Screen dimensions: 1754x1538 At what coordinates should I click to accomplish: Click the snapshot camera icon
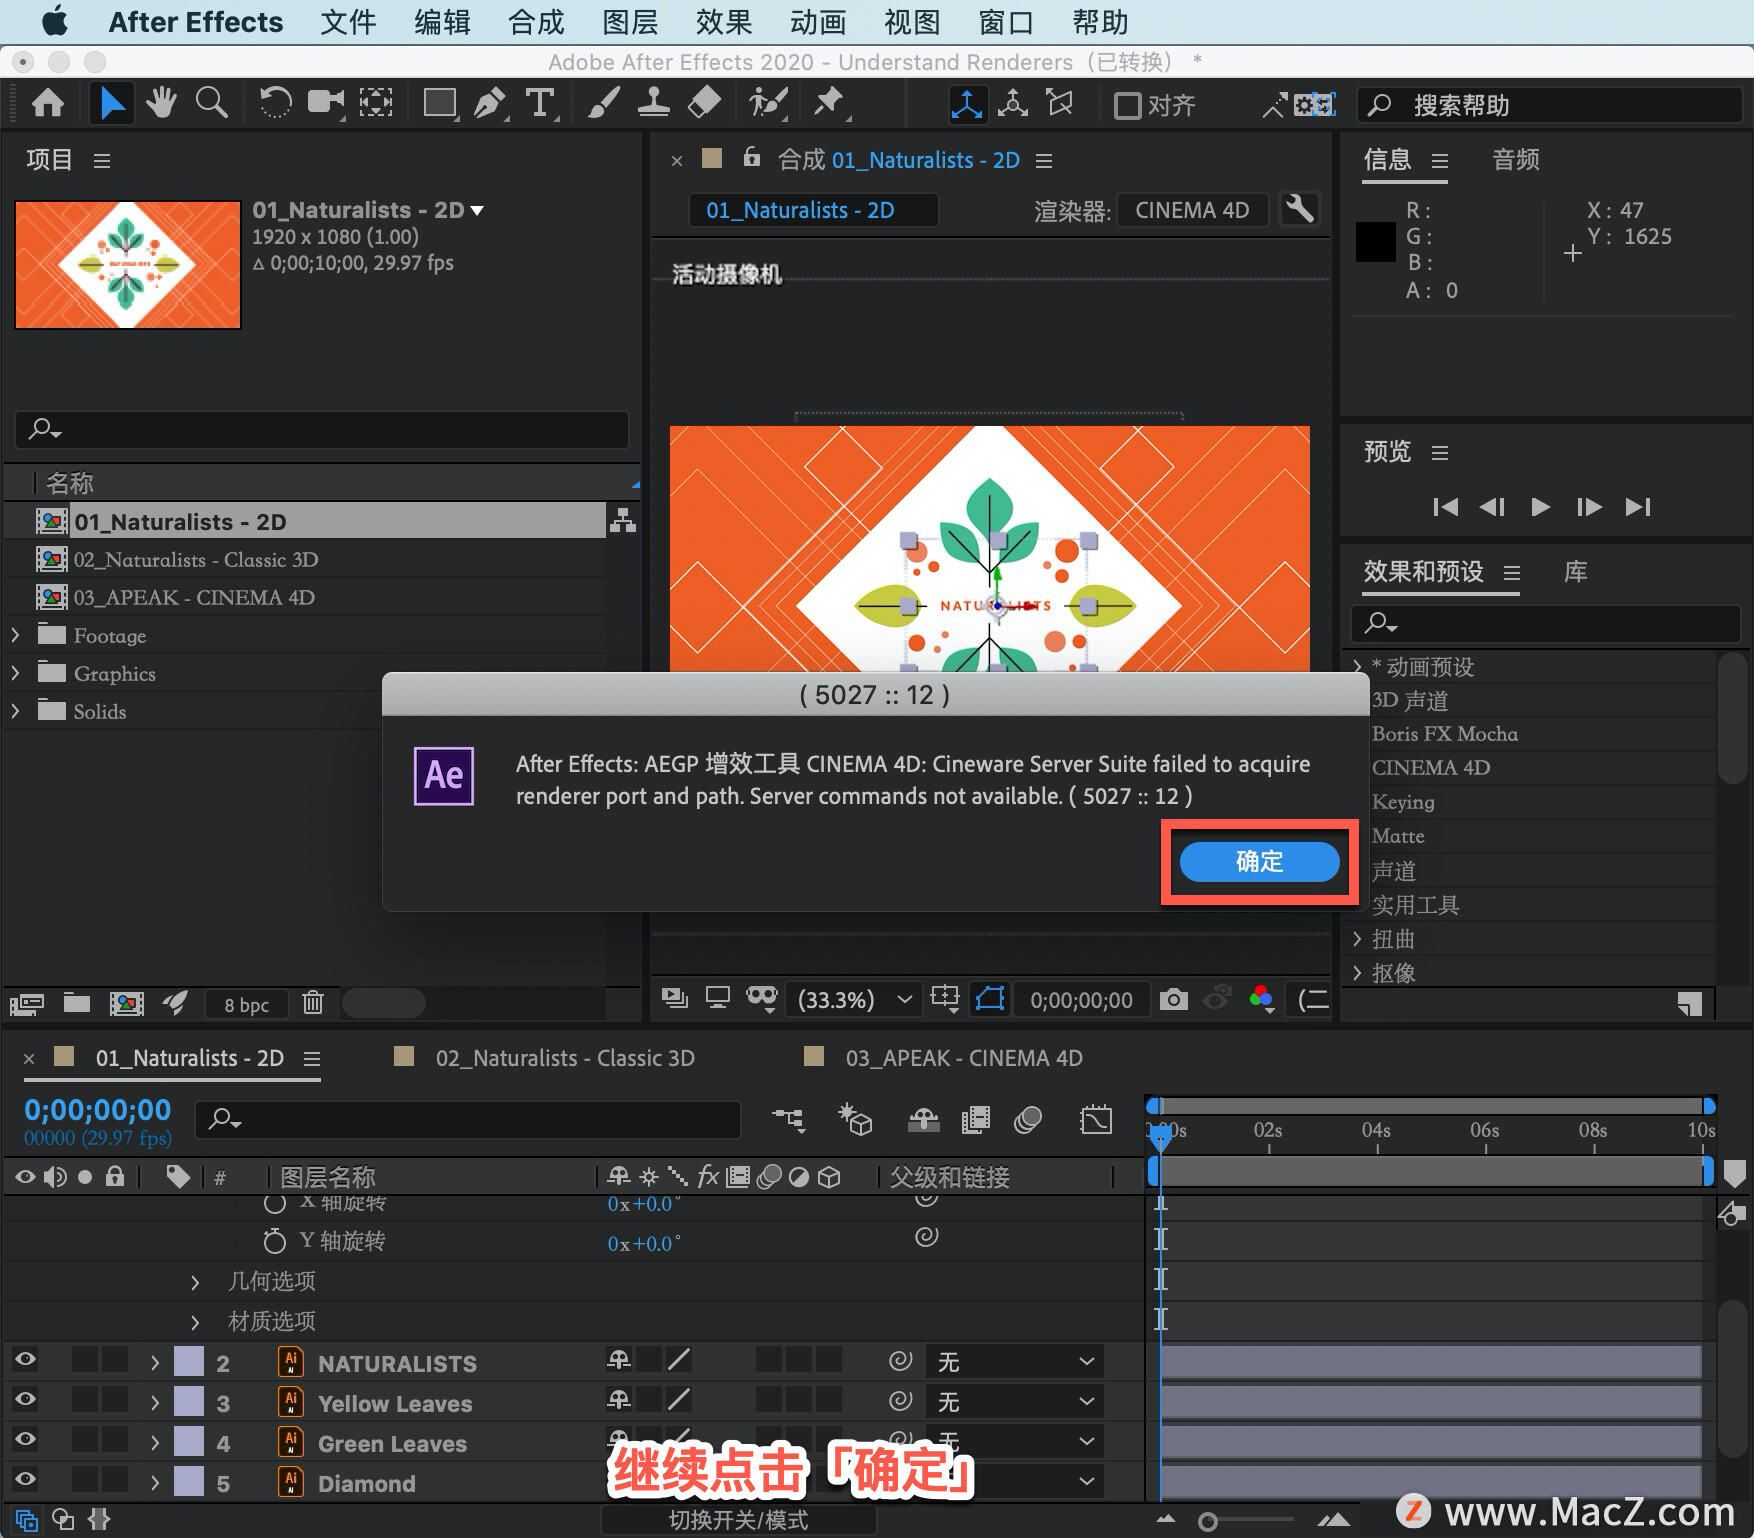tap(1173, 999)
